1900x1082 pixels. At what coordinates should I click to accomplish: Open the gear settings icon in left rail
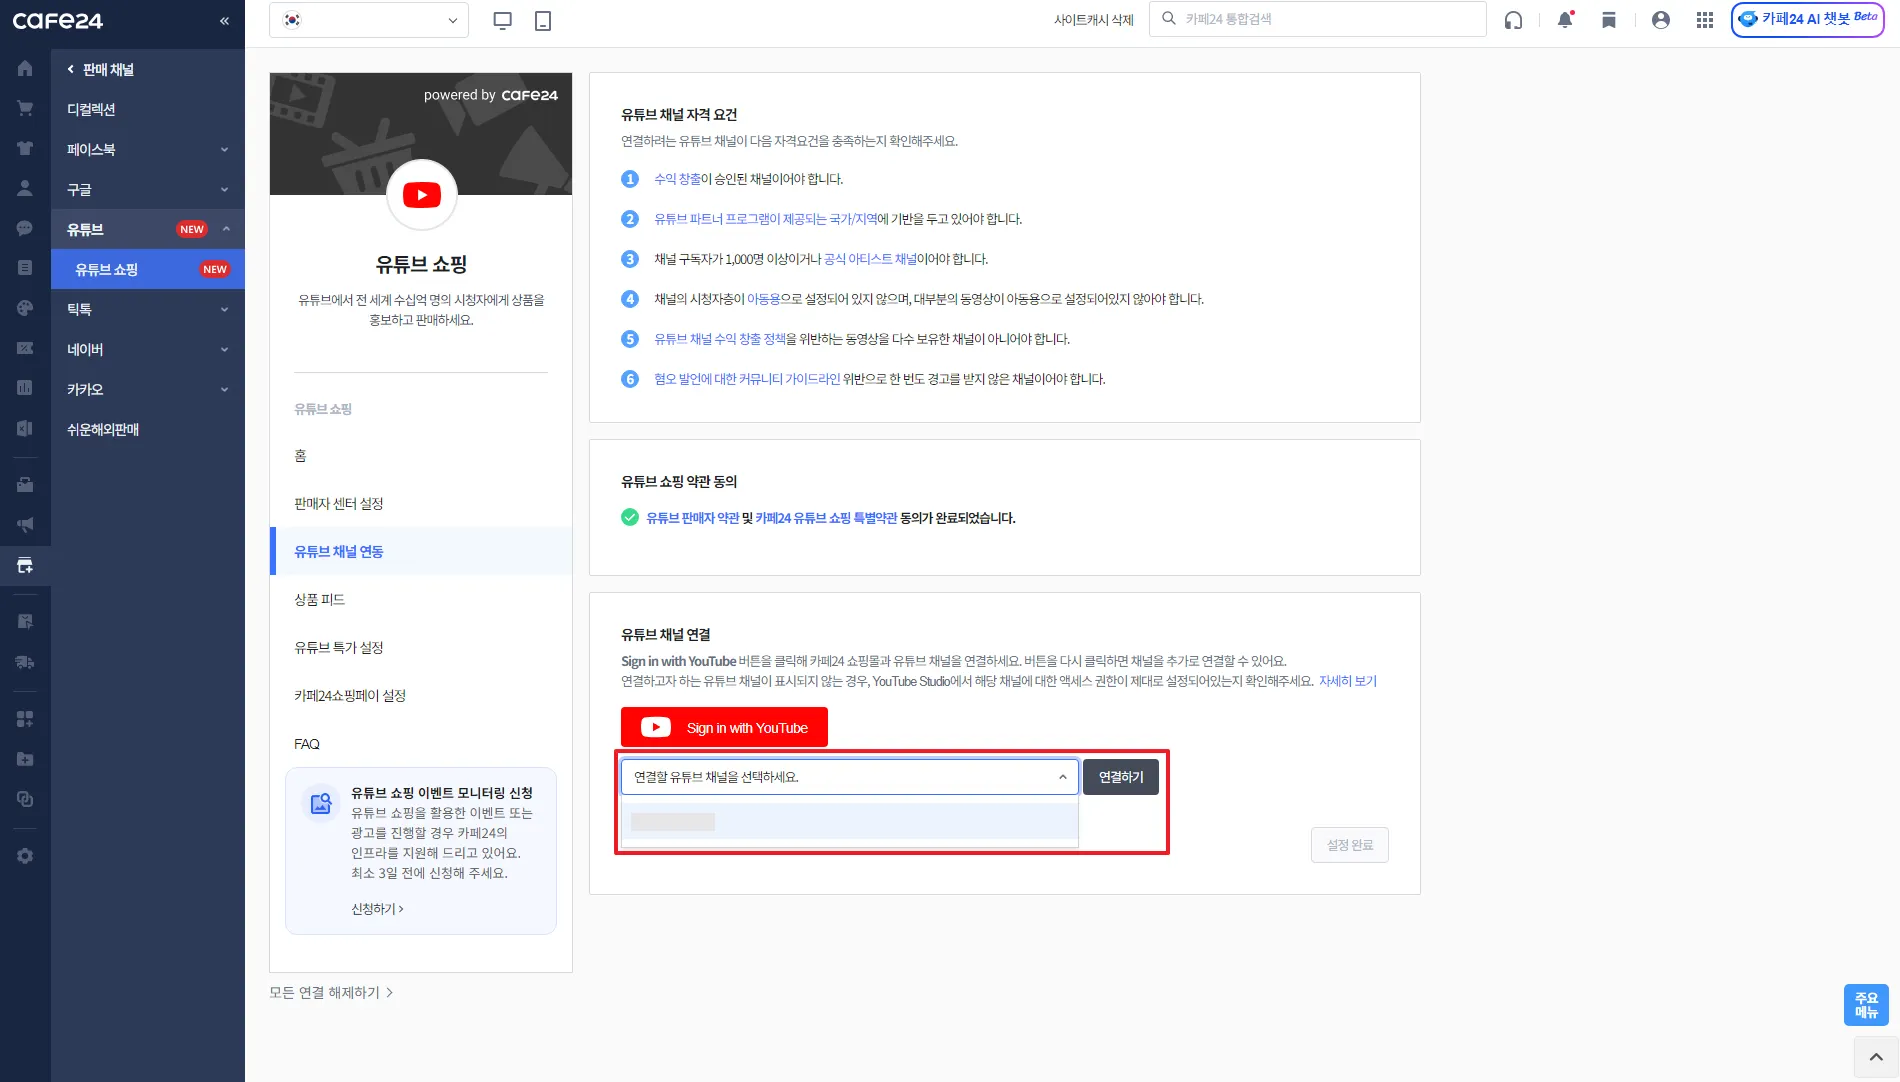pyautogui.click(x=25, y=856)
